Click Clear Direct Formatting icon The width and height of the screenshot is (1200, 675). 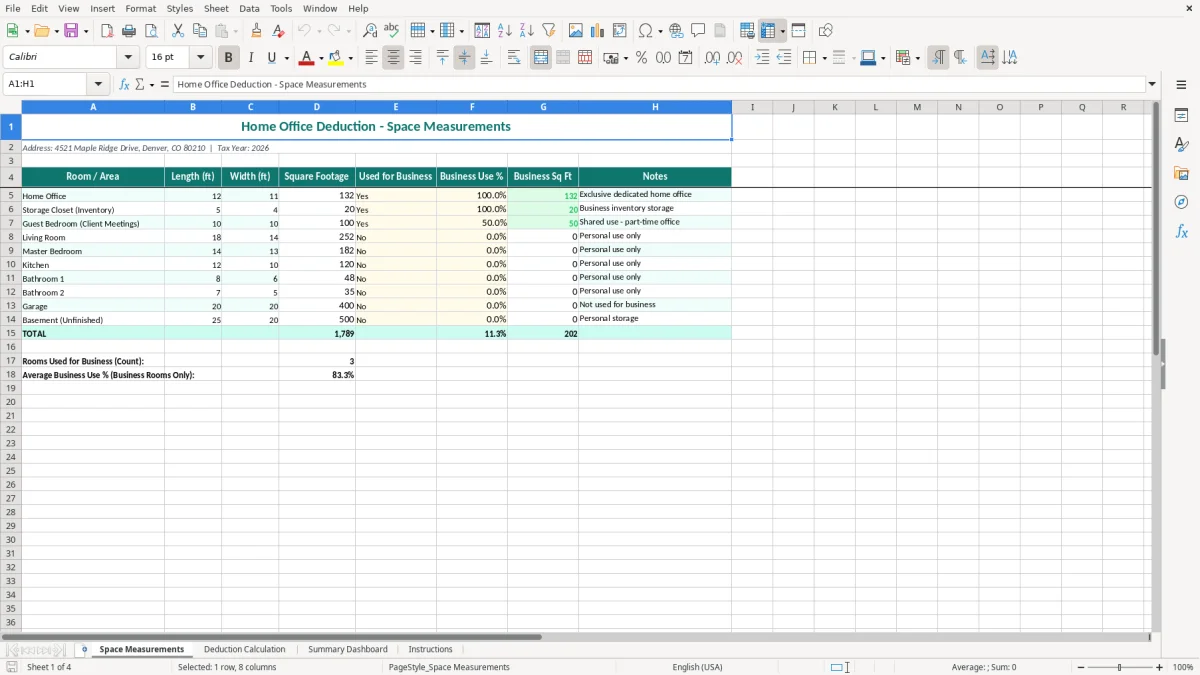[x=279, y=31]
